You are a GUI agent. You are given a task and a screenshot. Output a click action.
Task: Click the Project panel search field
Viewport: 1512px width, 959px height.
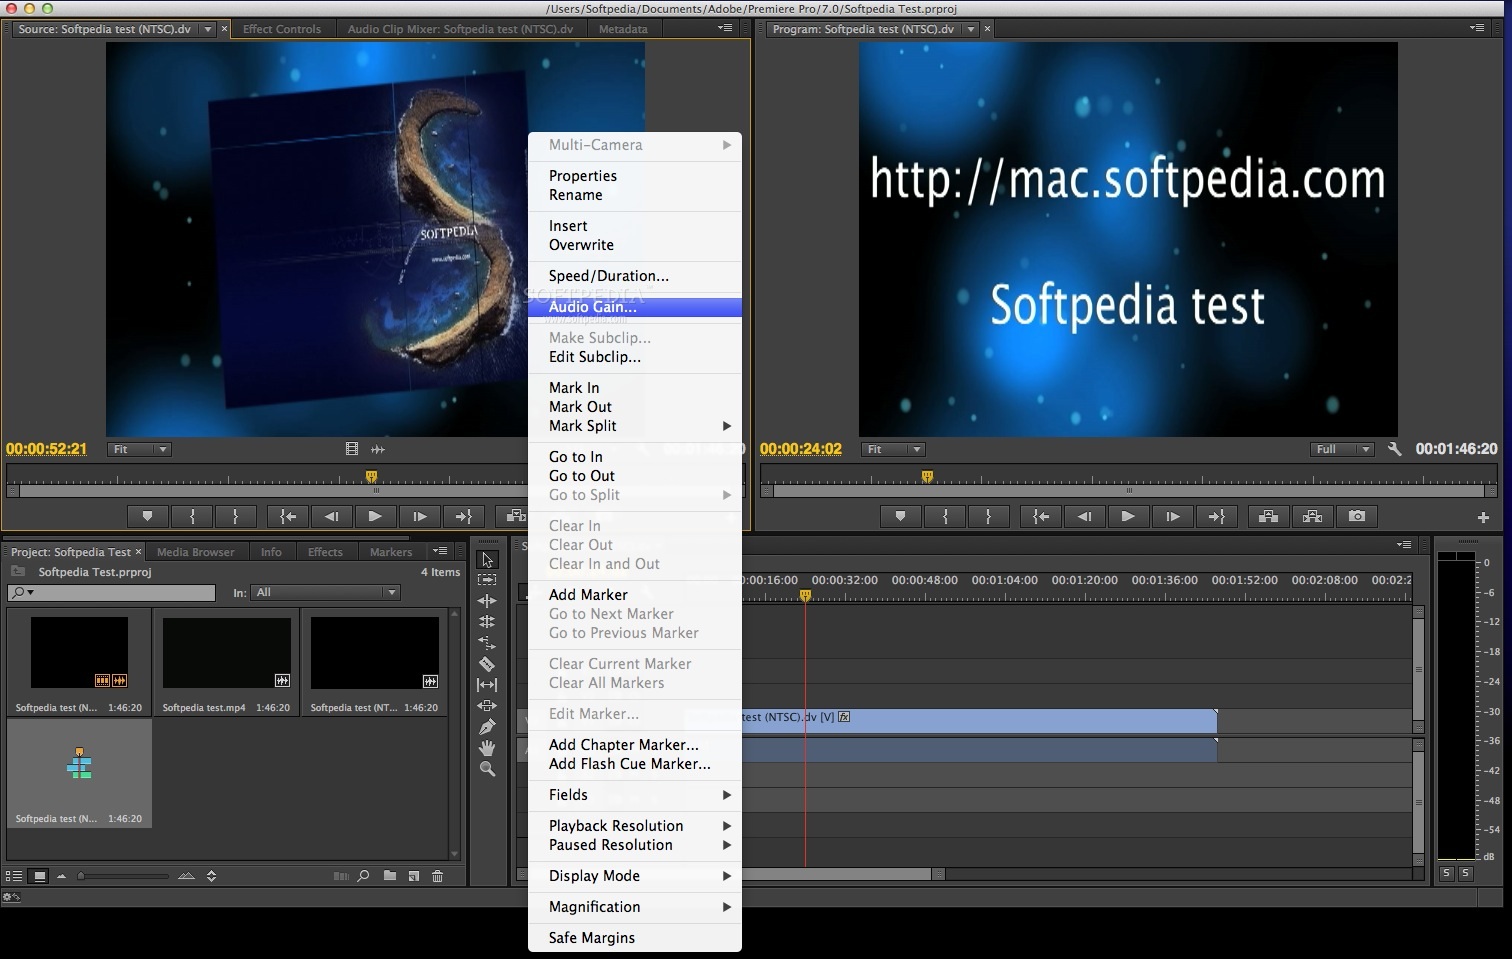pos(112,593)
